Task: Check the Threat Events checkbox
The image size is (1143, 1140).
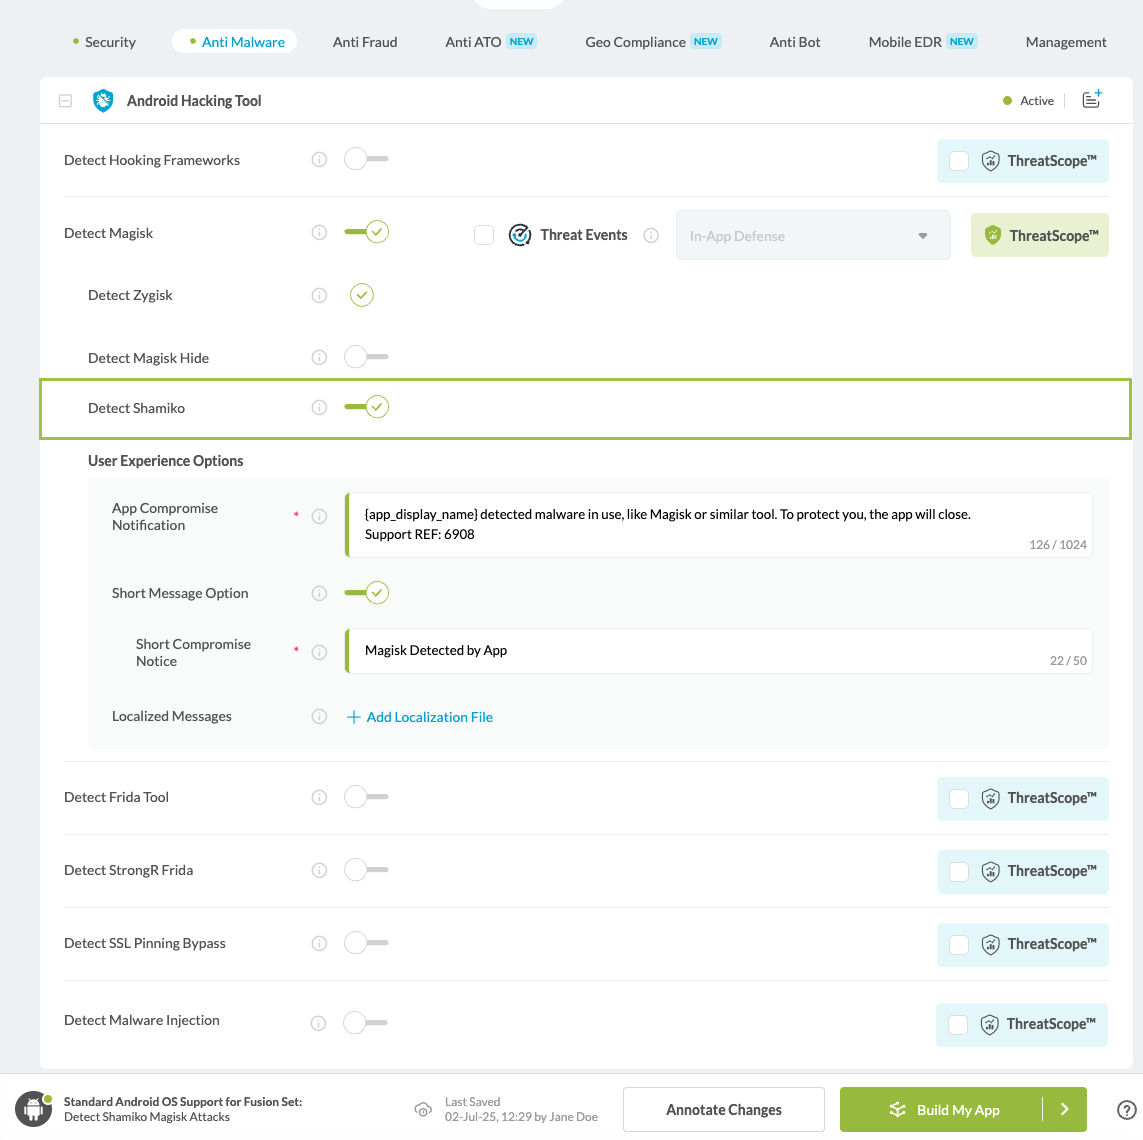Action: click(484, 235)
